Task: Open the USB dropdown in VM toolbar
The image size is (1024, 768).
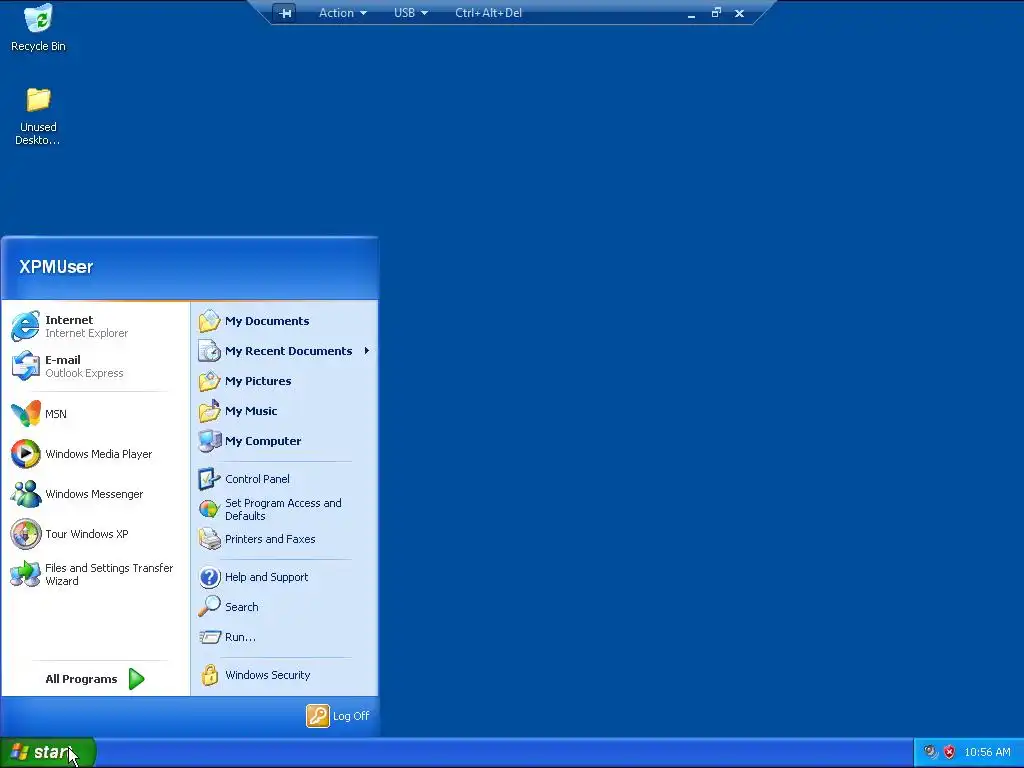Action: (x=411, y=13)
